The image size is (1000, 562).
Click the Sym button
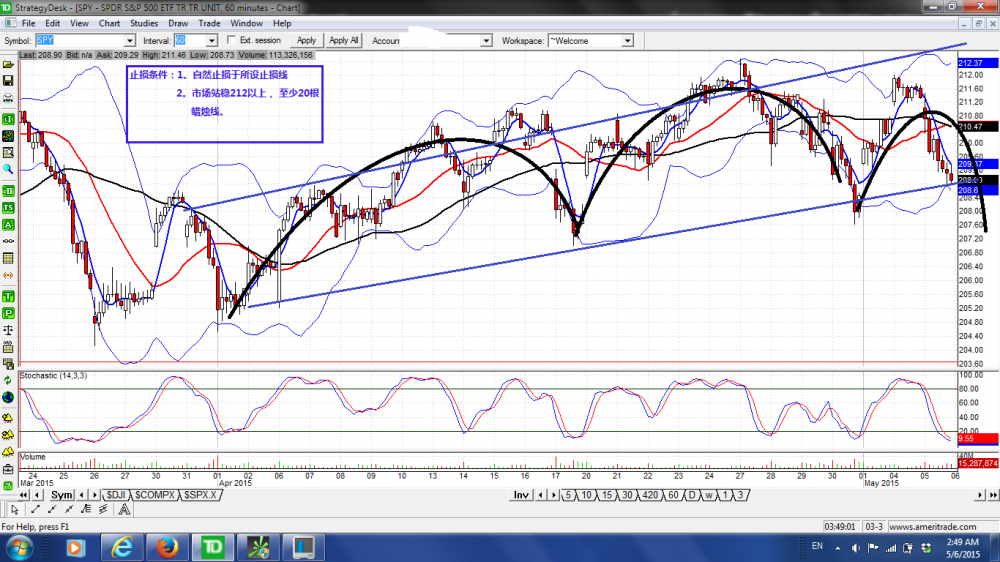tap(62, 495)
